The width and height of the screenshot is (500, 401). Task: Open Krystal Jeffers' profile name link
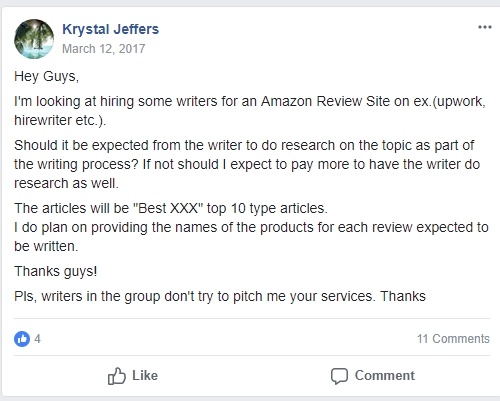click(x=110, y=29)
